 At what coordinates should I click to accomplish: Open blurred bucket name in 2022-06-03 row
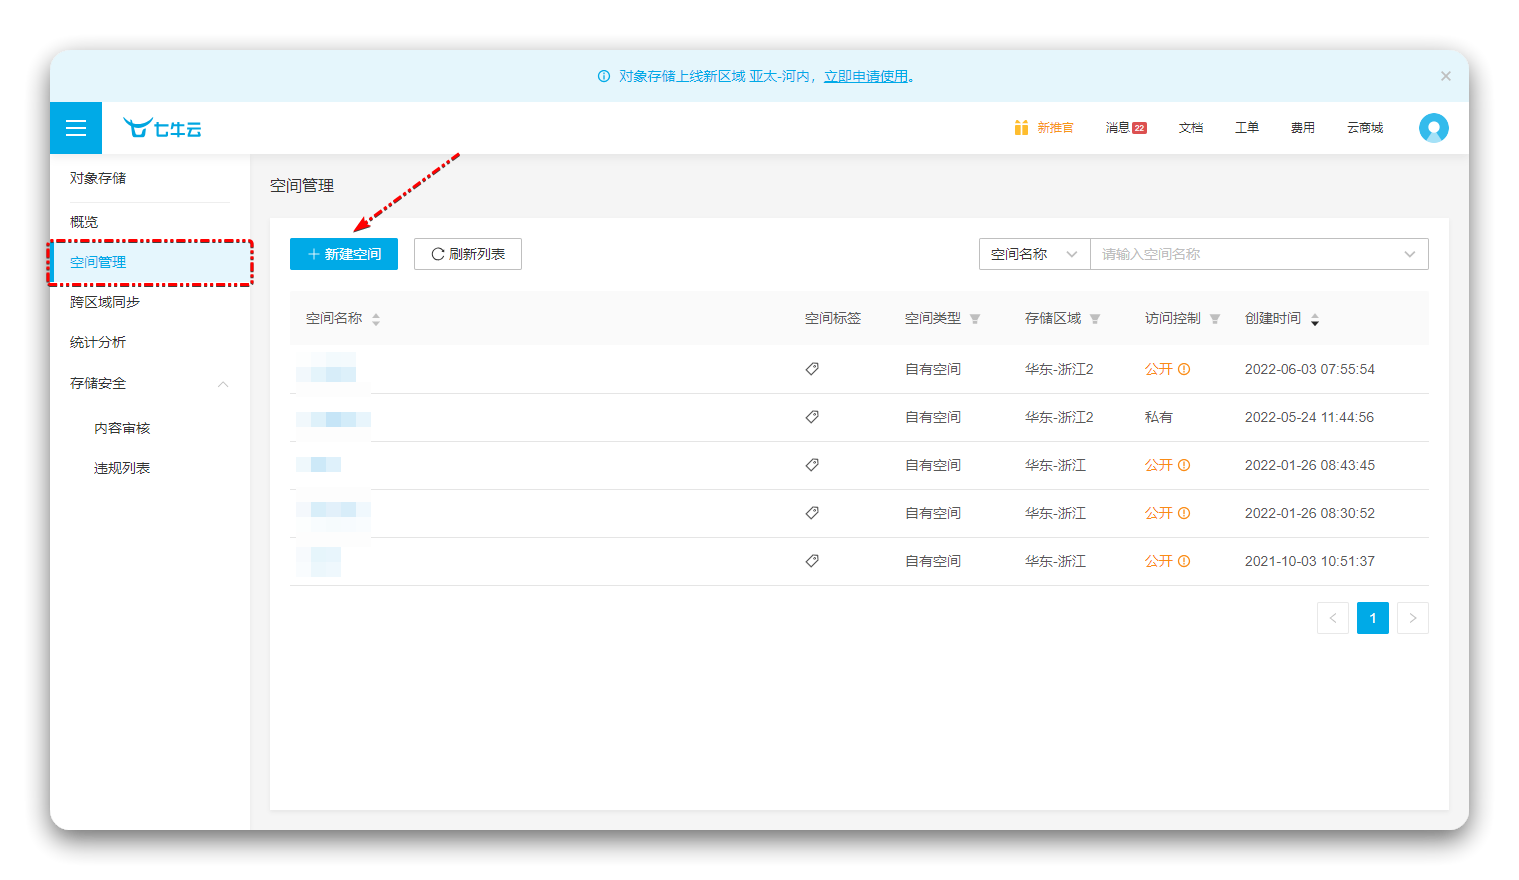point(326,368)
